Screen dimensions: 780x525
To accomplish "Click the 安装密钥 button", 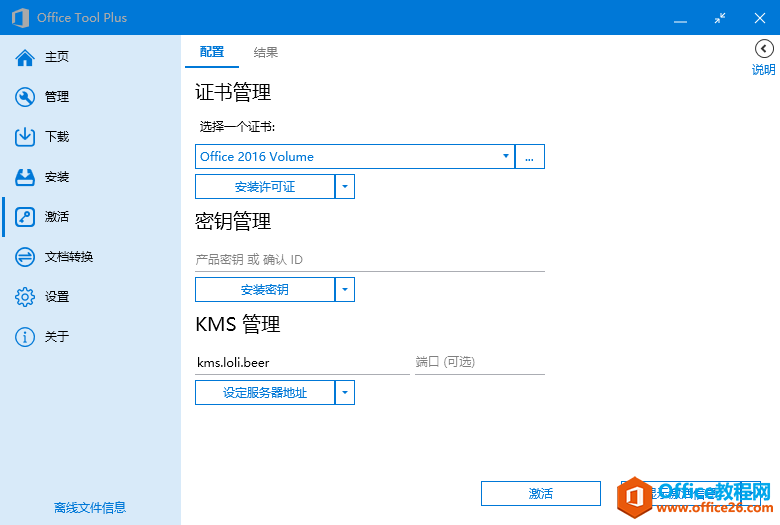I will click(265, 290).
